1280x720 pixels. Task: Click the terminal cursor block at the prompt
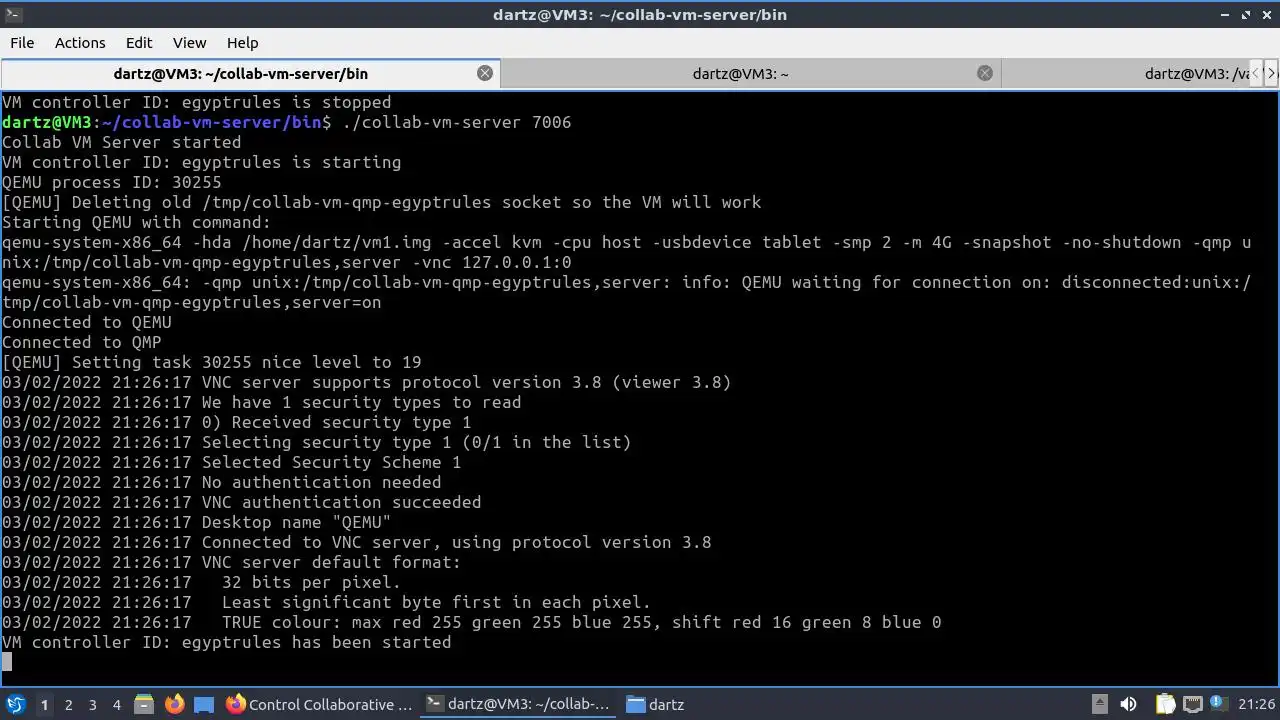(7, 662)
